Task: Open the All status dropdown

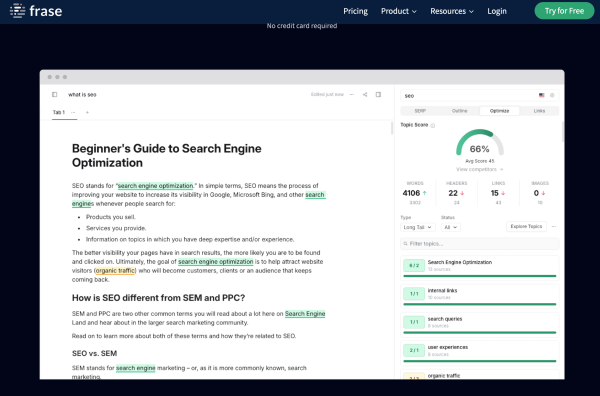Action: coord(450,227)
